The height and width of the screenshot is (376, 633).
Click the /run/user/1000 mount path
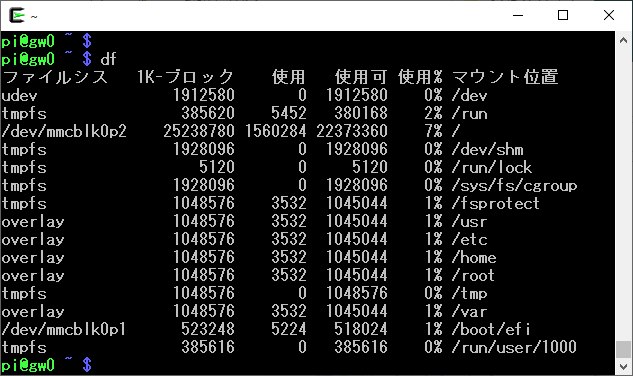514,347
